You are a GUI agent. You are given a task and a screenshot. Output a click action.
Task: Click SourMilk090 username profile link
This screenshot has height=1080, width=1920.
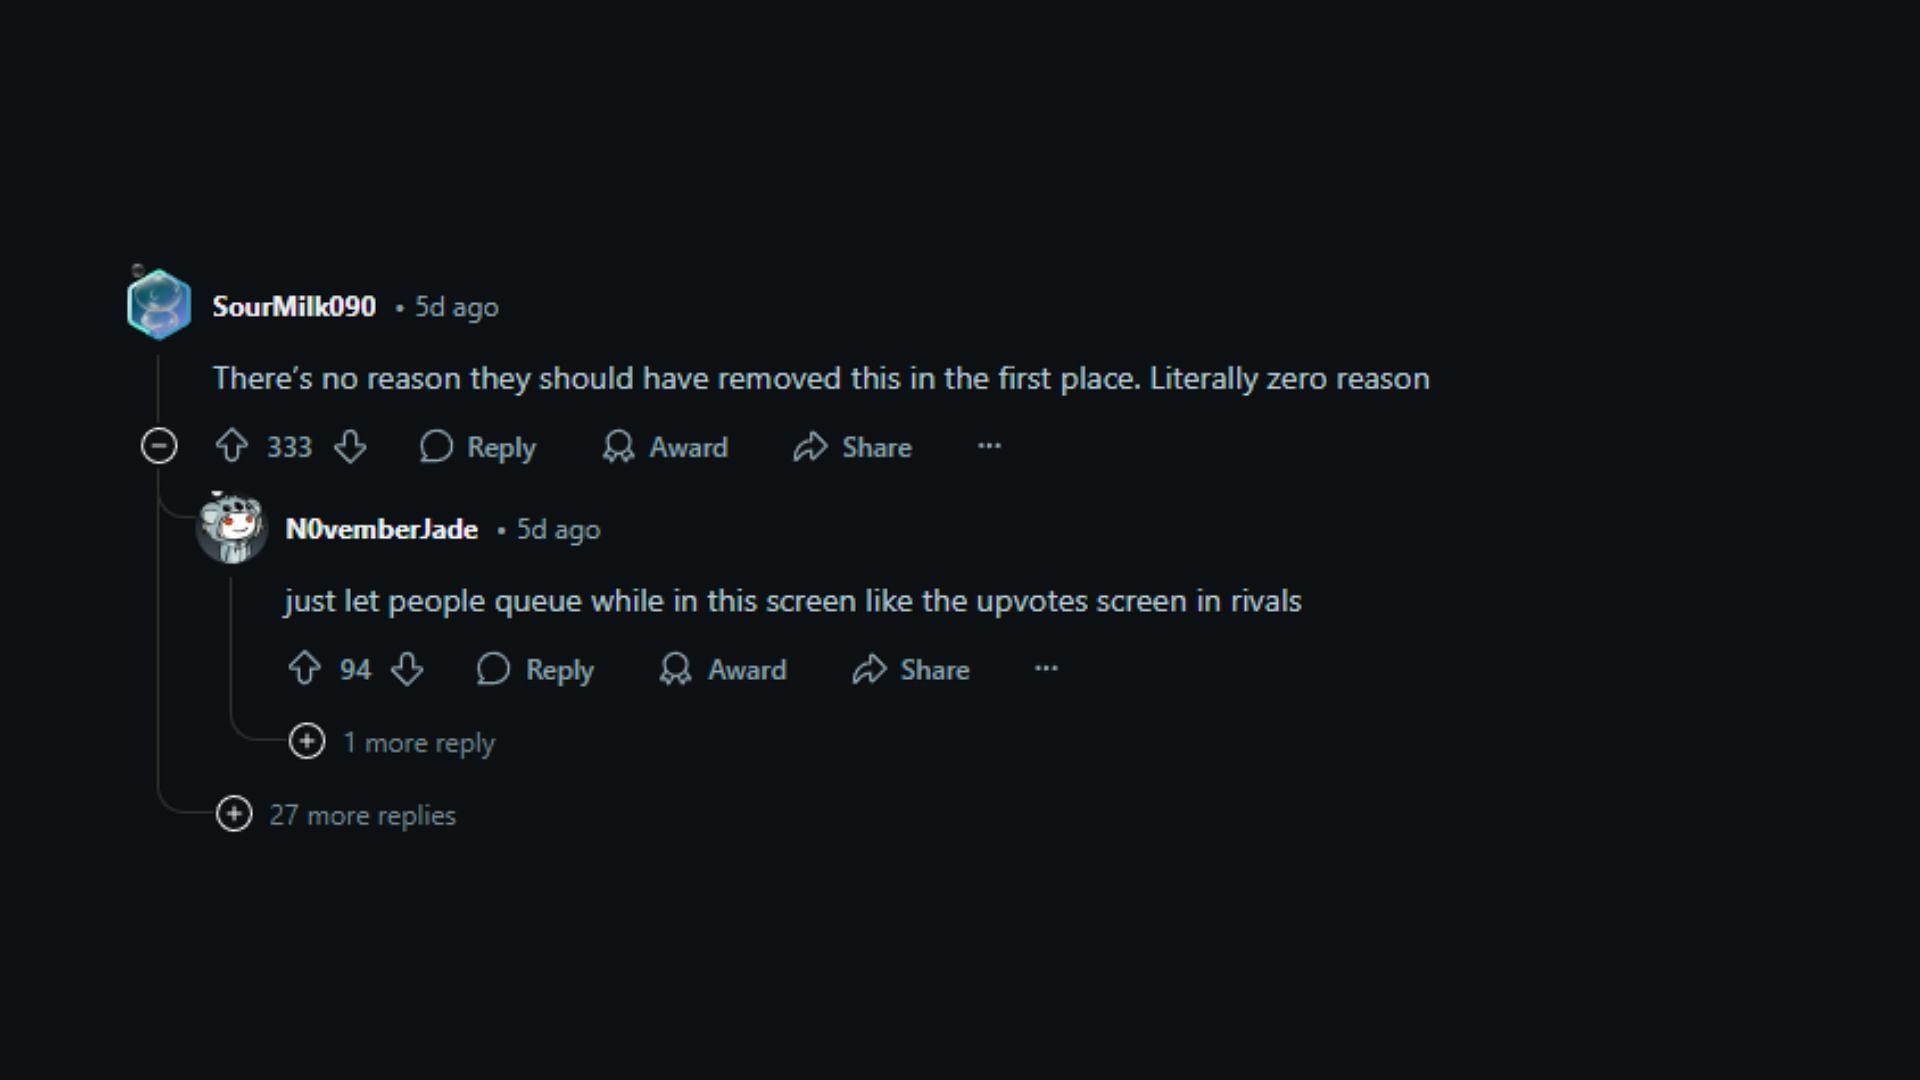pos(294,306)
